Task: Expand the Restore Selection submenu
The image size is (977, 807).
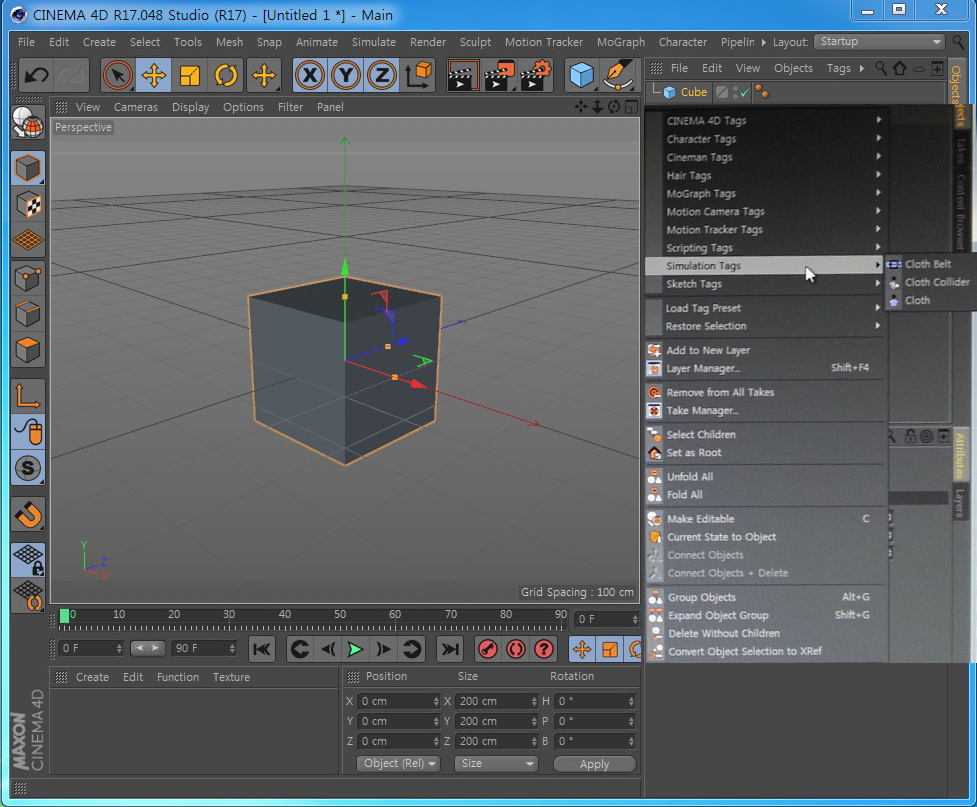Action: [765, 326]
